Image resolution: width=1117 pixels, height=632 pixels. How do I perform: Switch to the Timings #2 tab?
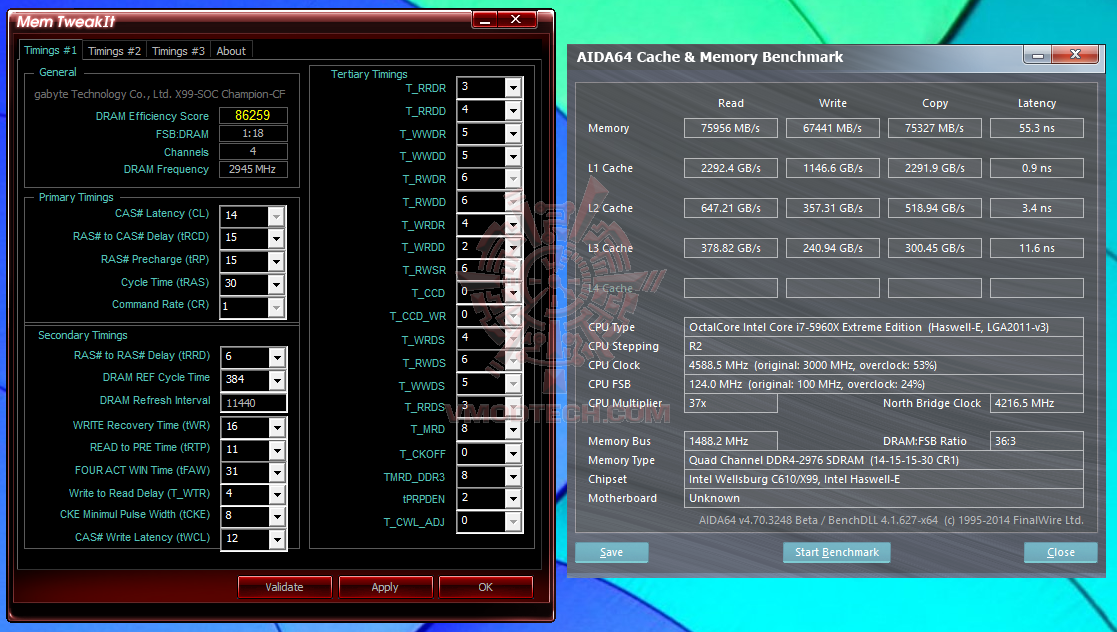click(115, 51)
